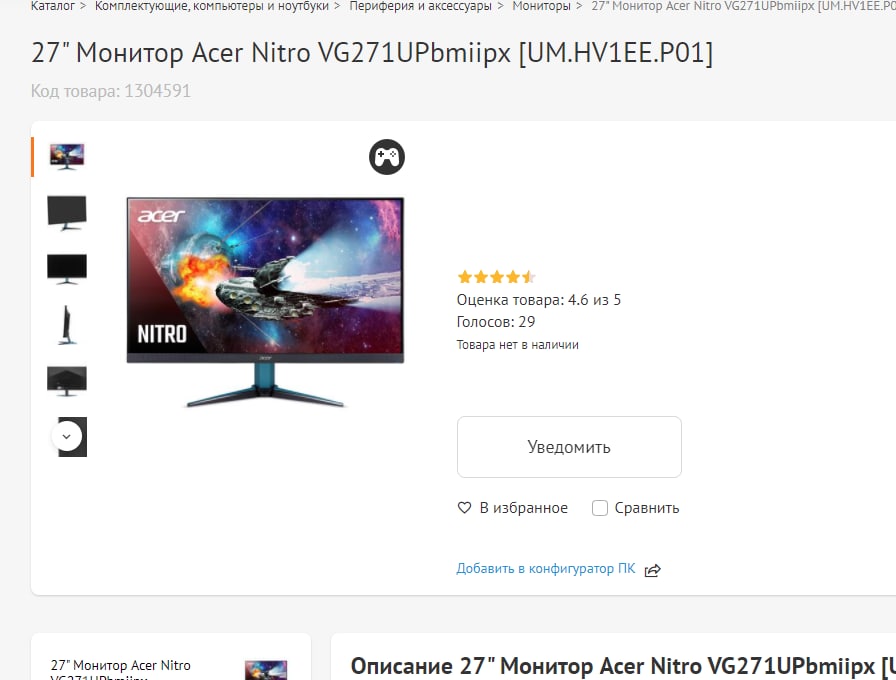Image resolution: width=896 pixels, height=680 pixels.
Task: Open the Комплектующие, компьютеры и ноутбуки breadcrumb
Action: [211, 6]
